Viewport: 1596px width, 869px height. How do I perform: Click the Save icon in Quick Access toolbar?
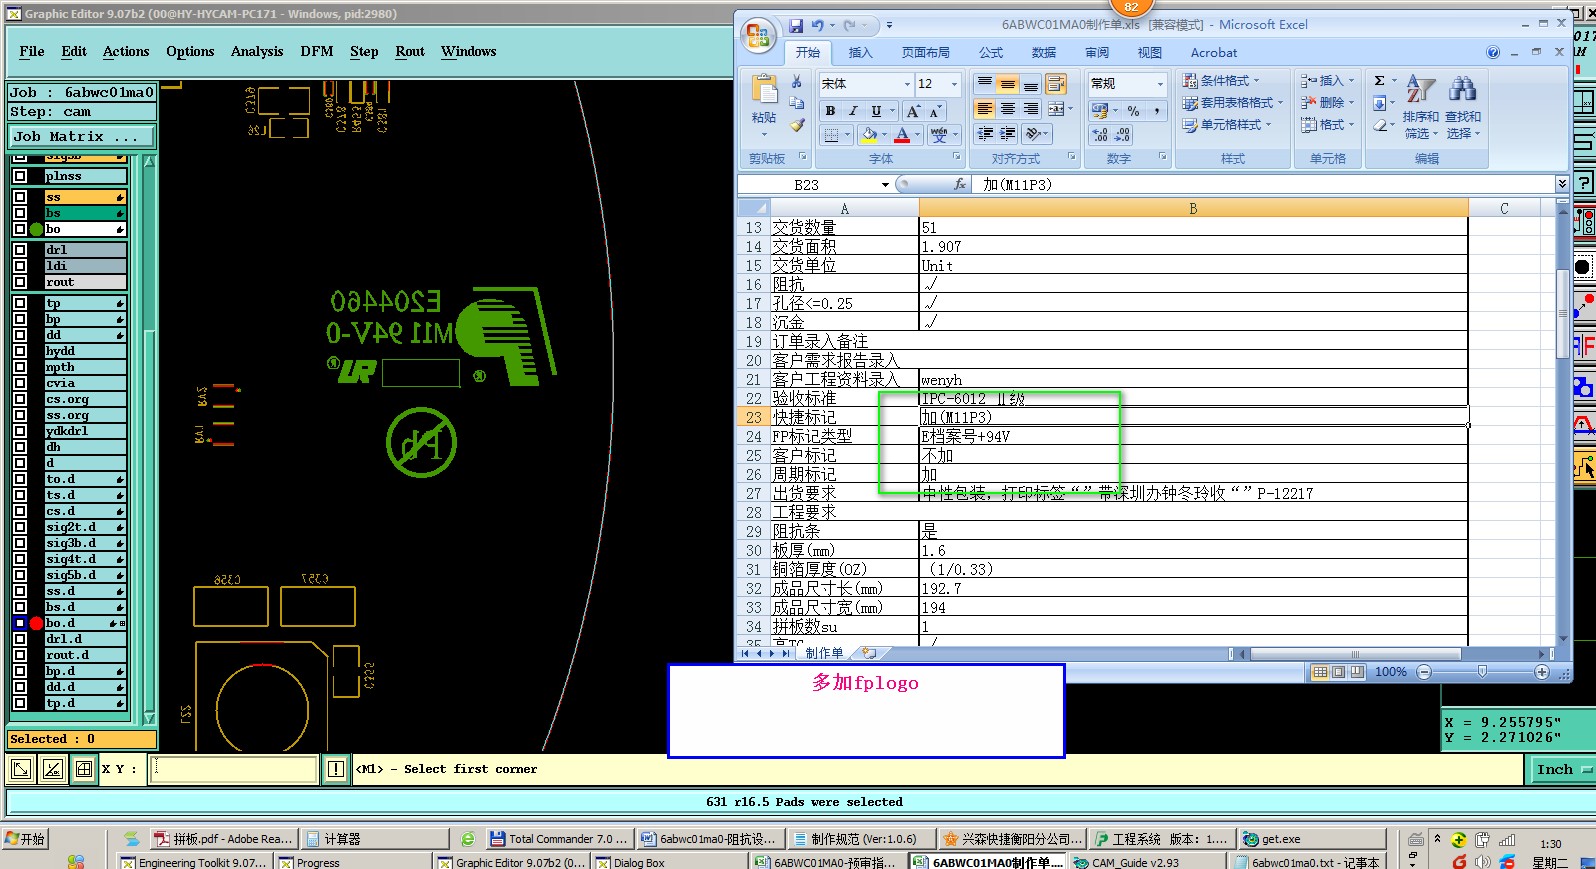(x=796, y=25)
